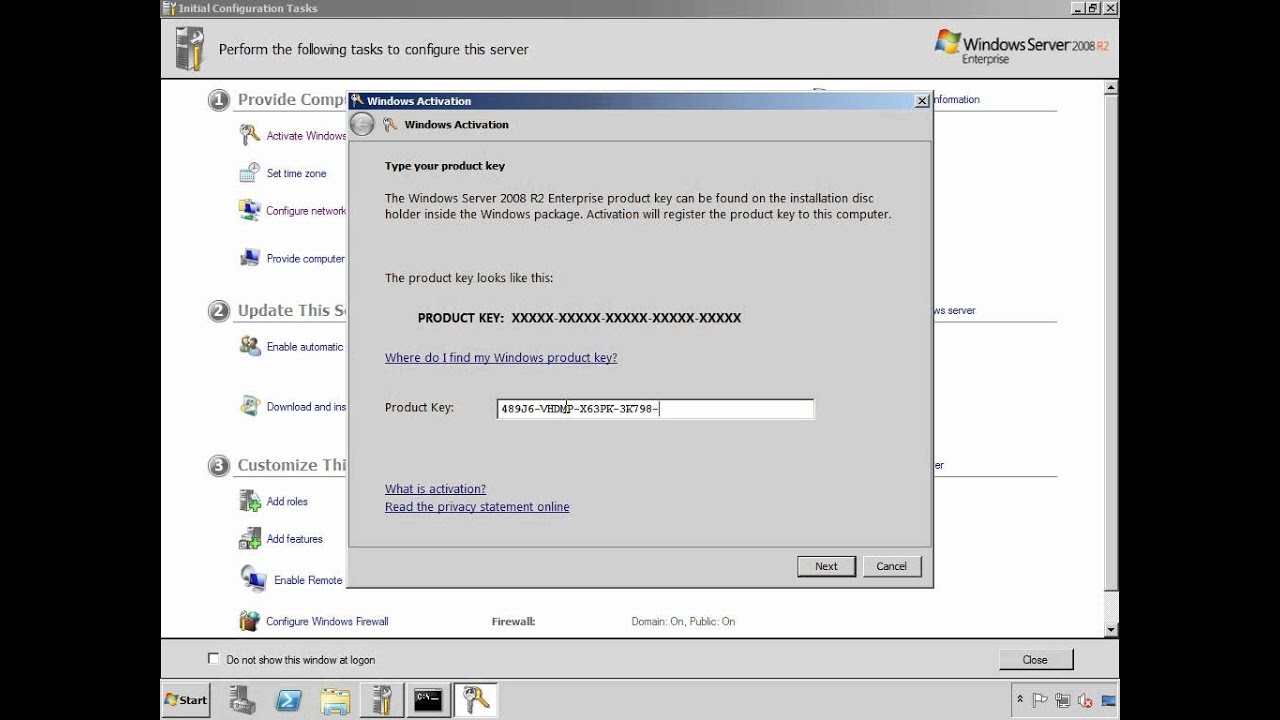Click the 'Type your product key' heading
The width and height of the screenshot is (1280, 720).
[445, 166]
